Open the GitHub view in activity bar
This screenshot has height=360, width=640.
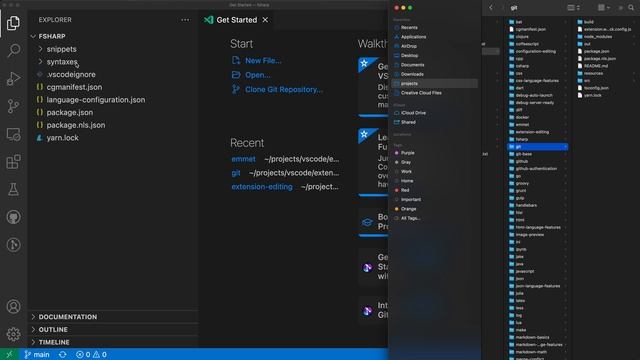click(x=13, y=217)
